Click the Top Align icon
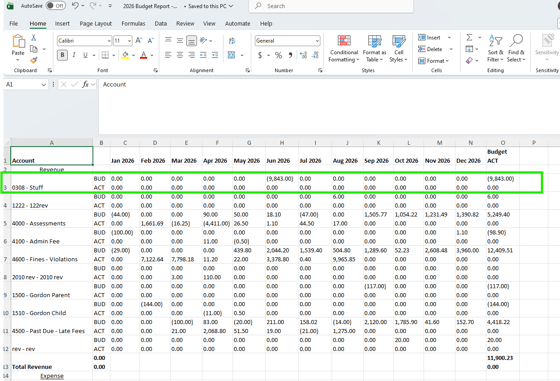560x381 pixels. [x=168, y=40]
